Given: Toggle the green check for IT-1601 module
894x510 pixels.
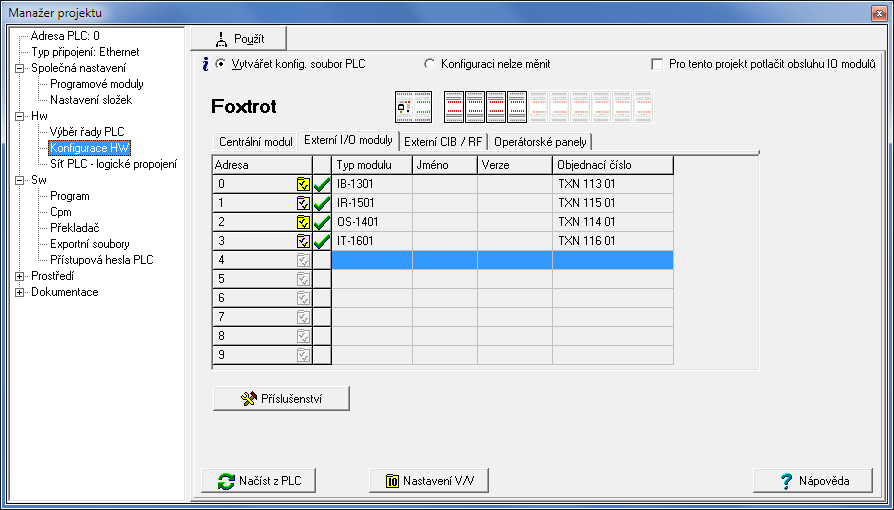Looking at the screenshot, I should click(x=322, y=241).
